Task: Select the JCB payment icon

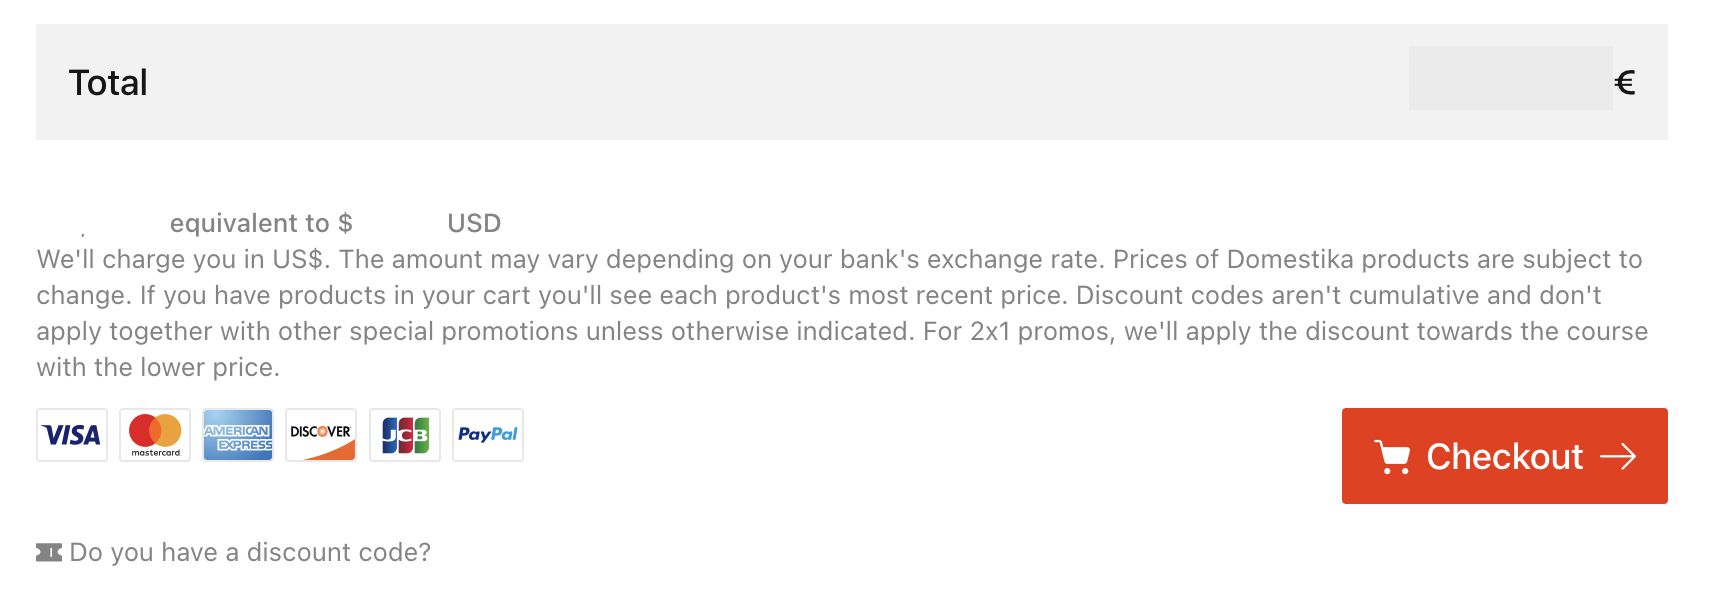Action: point(405,435)
